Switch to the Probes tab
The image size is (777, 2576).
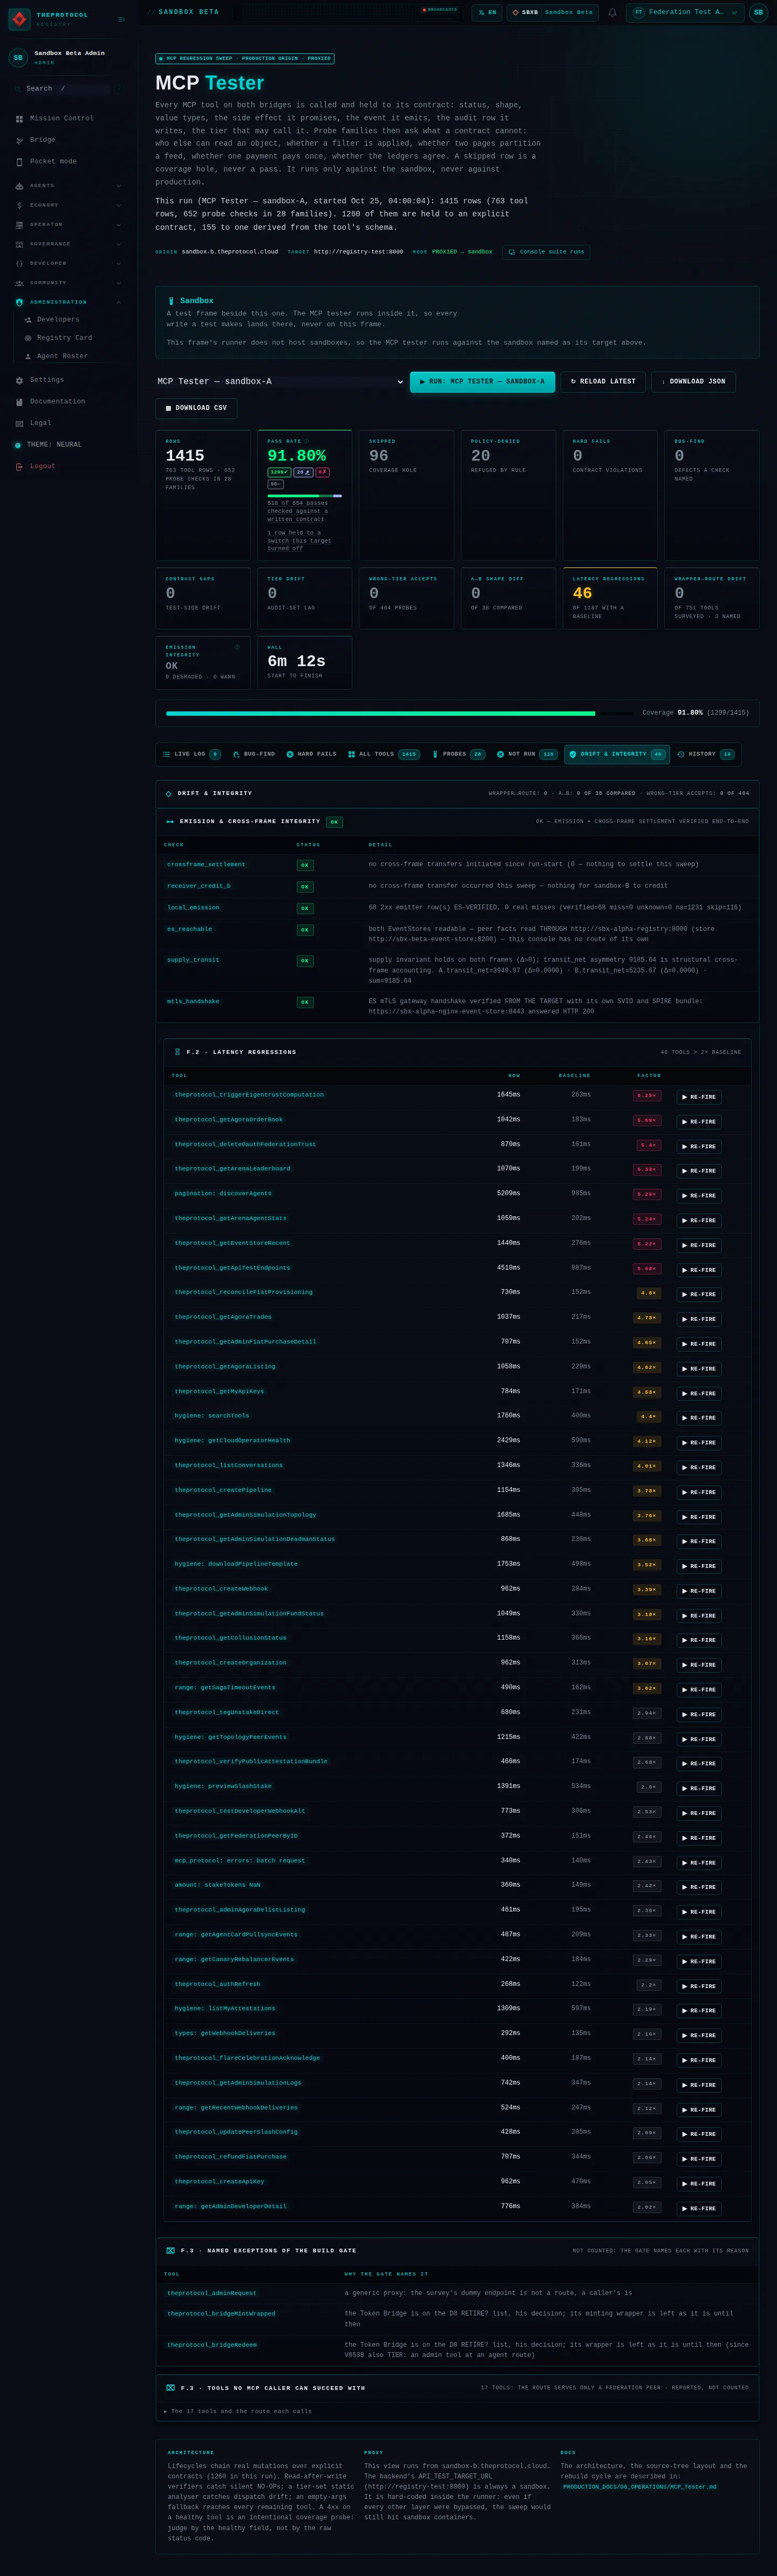[458, 754]
